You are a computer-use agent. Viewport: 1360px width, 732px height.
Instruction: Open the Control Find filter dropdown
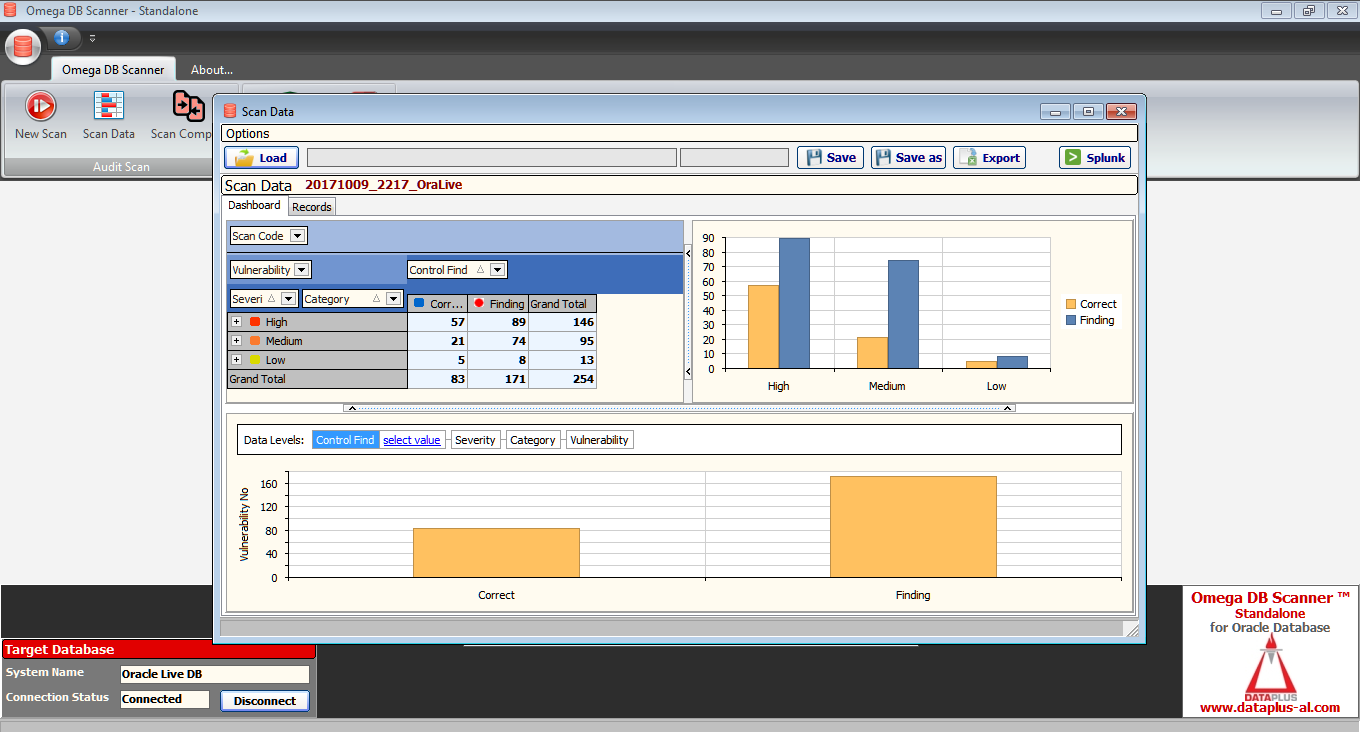498,270
